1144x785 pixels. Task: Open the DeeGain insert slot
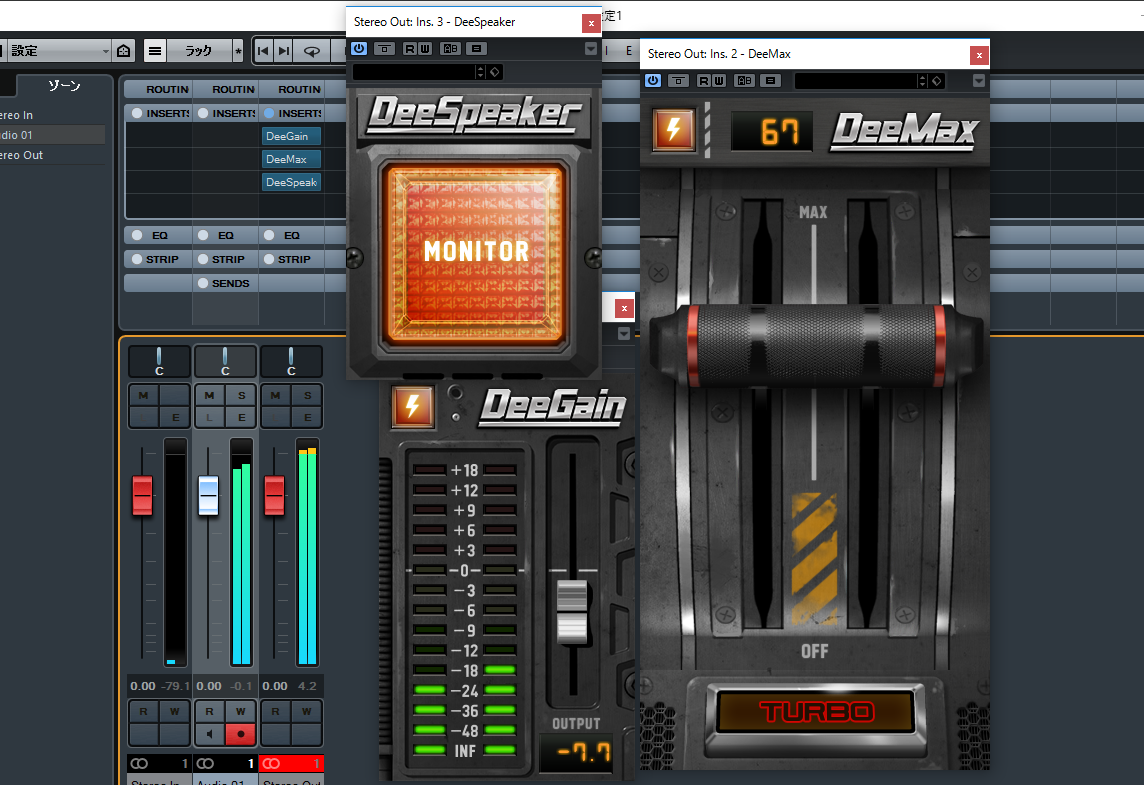point(291,136)
